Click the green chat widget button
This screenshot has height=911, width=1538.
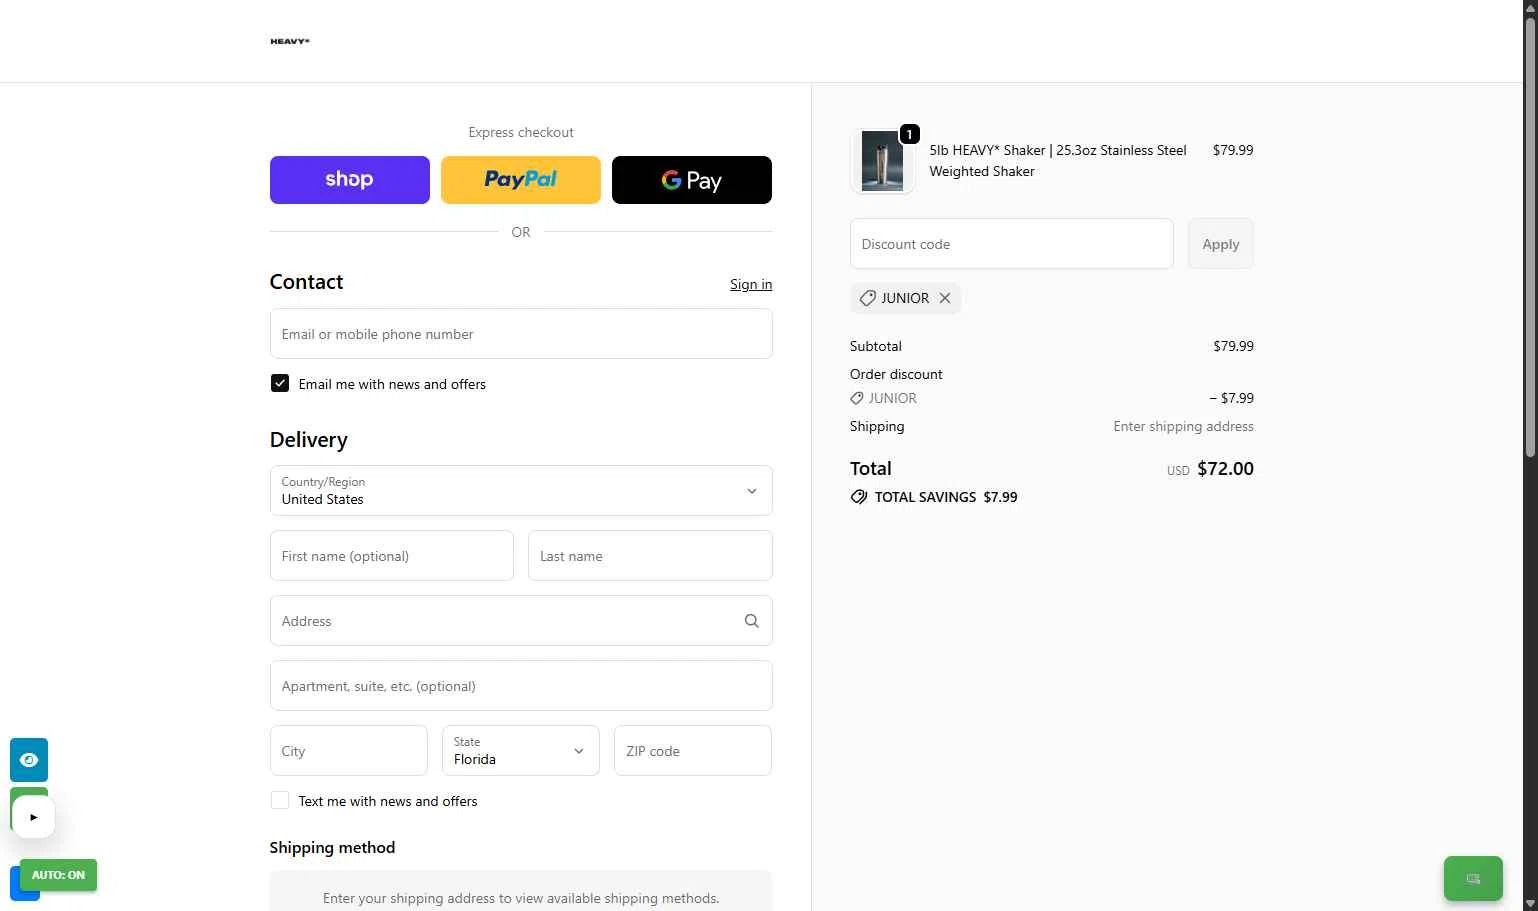coord(1473,879)
